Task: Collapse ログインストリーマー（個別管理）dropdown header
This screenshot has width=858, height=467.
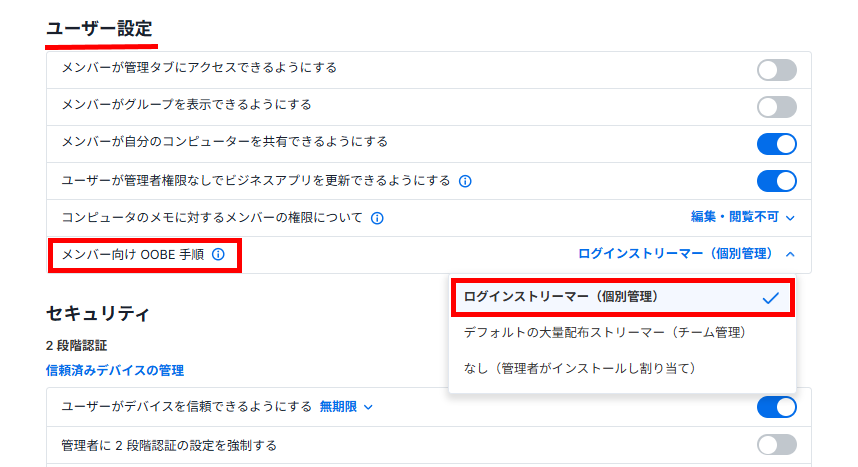Action: [686, 254]
